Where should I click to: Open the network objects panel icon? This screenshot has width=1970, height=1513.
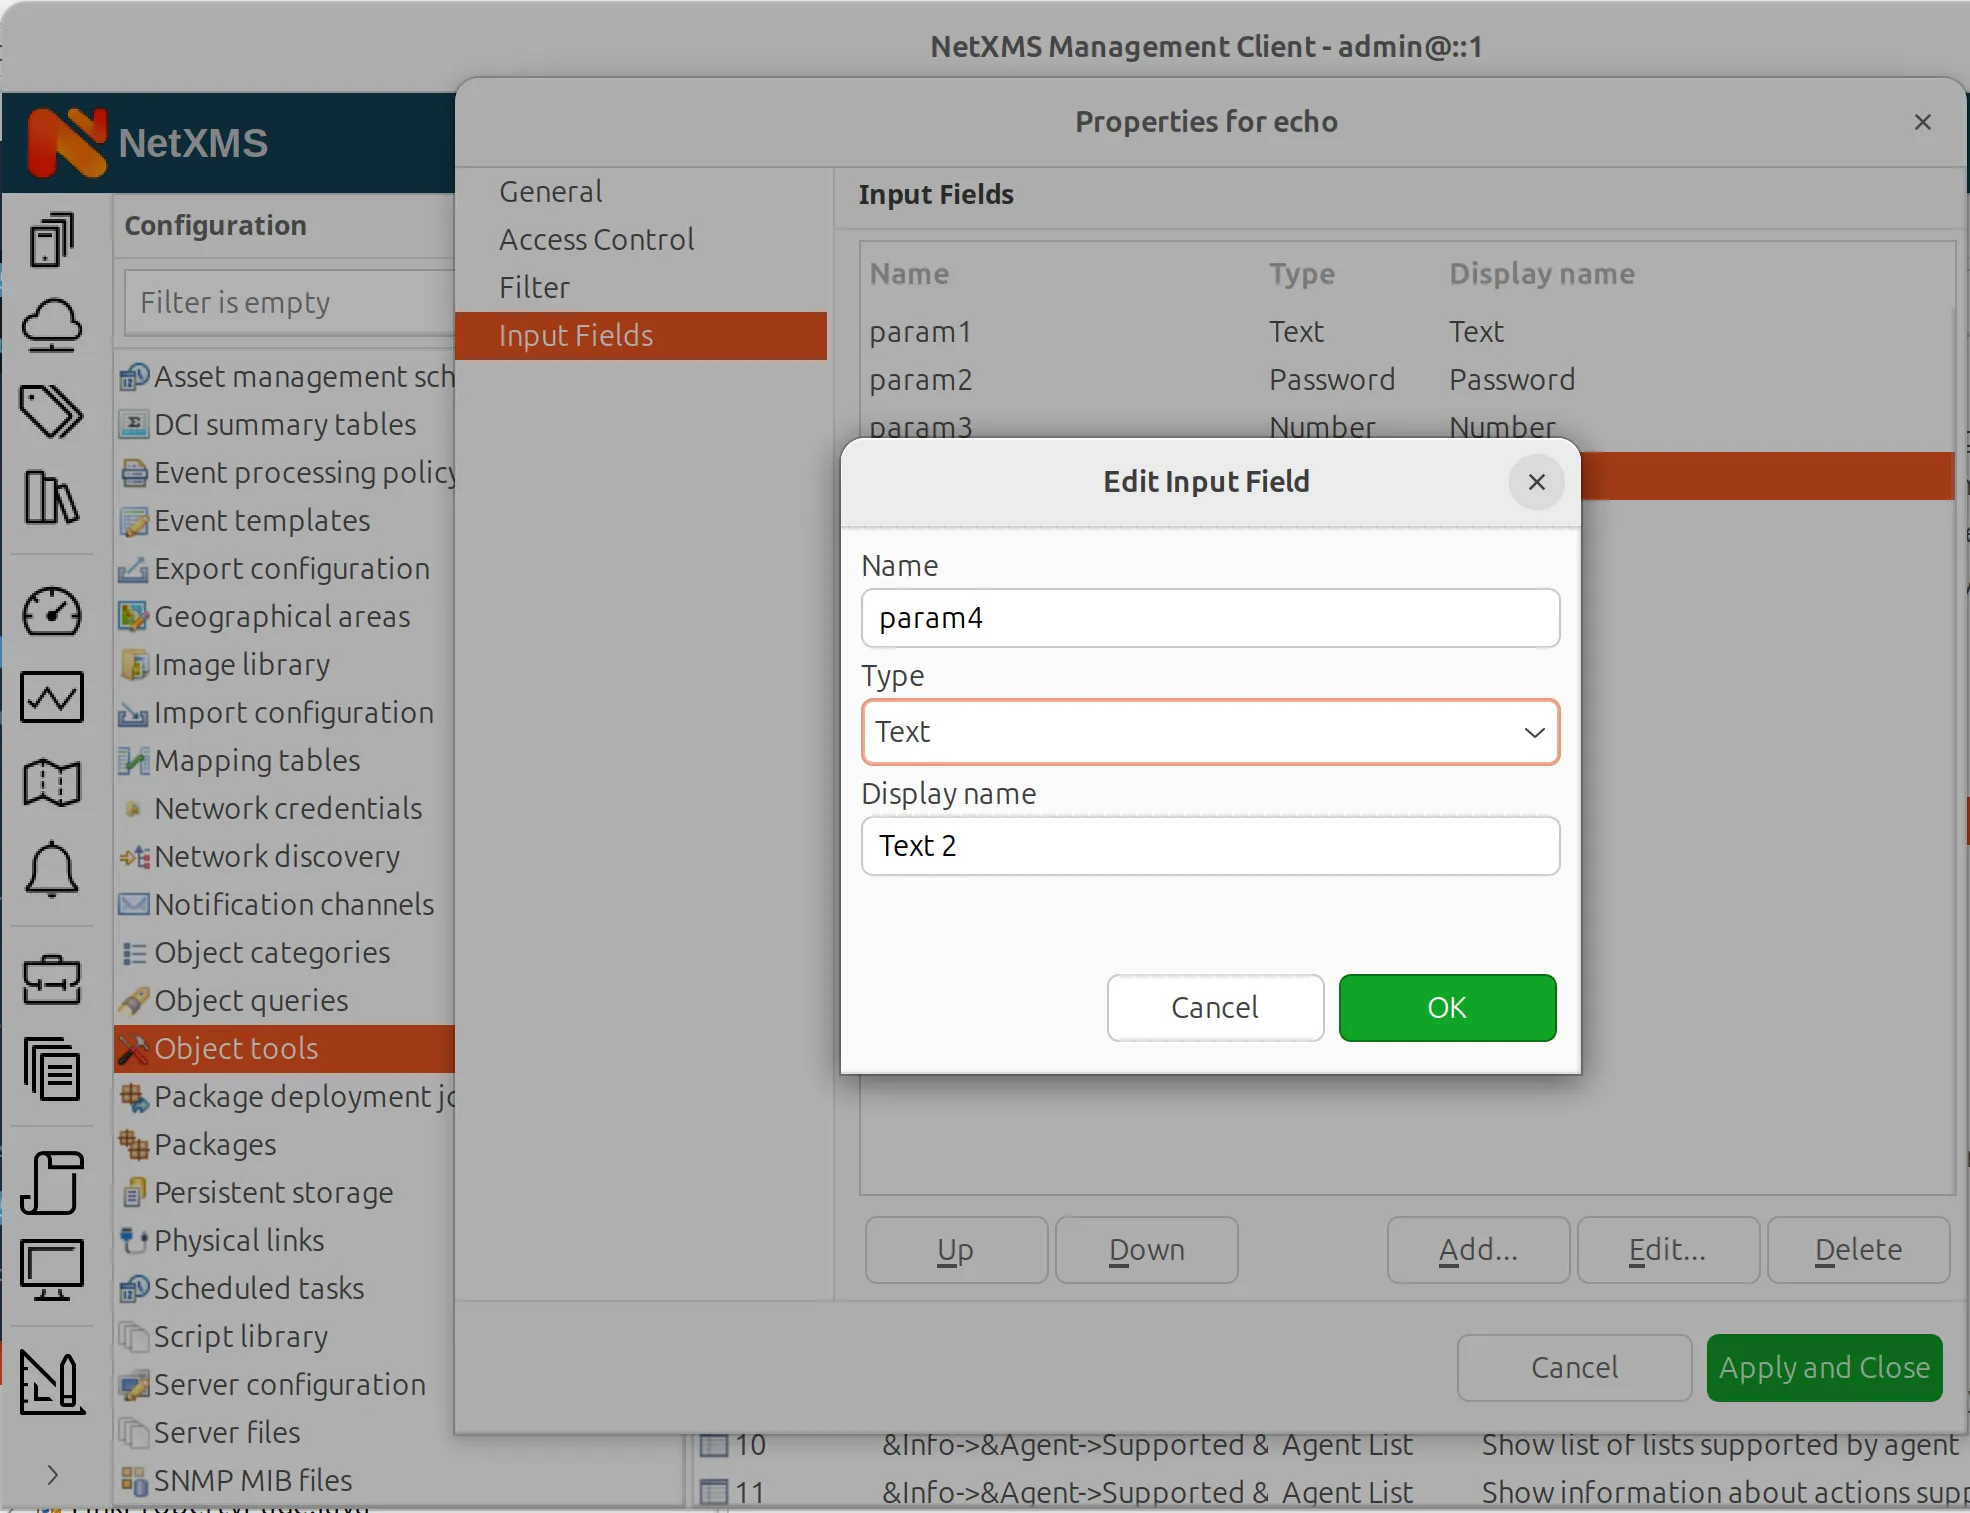click(52, 238)
